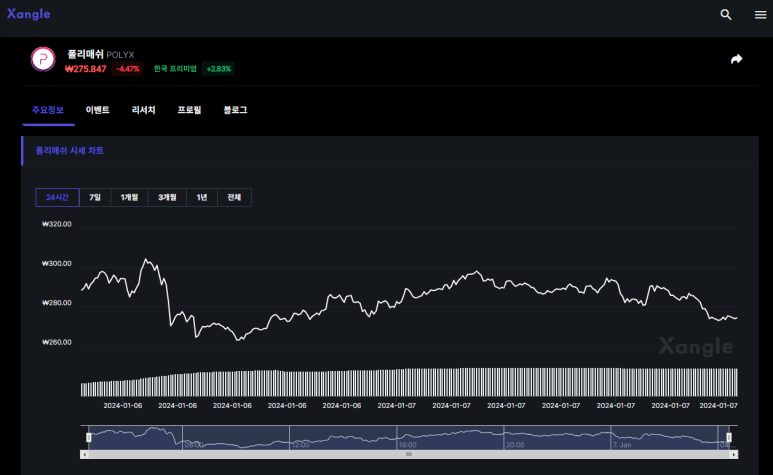Viewport: 773px width, 475px height.
Task: Click the POLYX coin logo
Action: (x=43, y=59)
